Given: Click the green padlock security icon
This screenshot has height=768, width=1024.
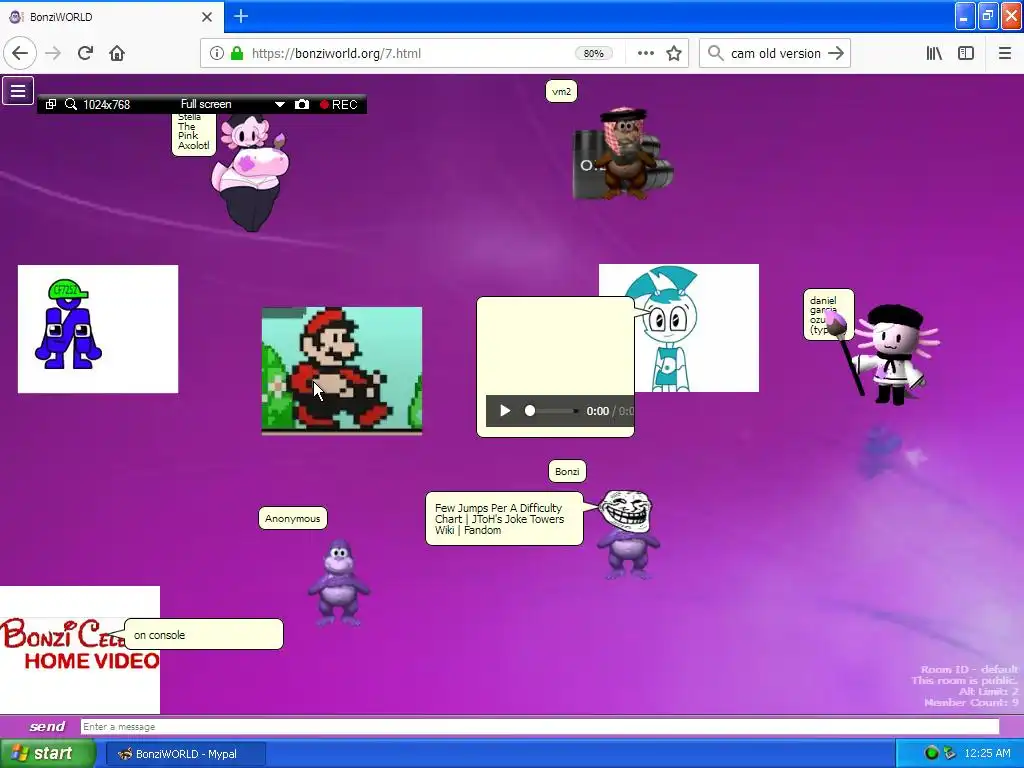Looking at the screenshot, I should coord(237,54).
